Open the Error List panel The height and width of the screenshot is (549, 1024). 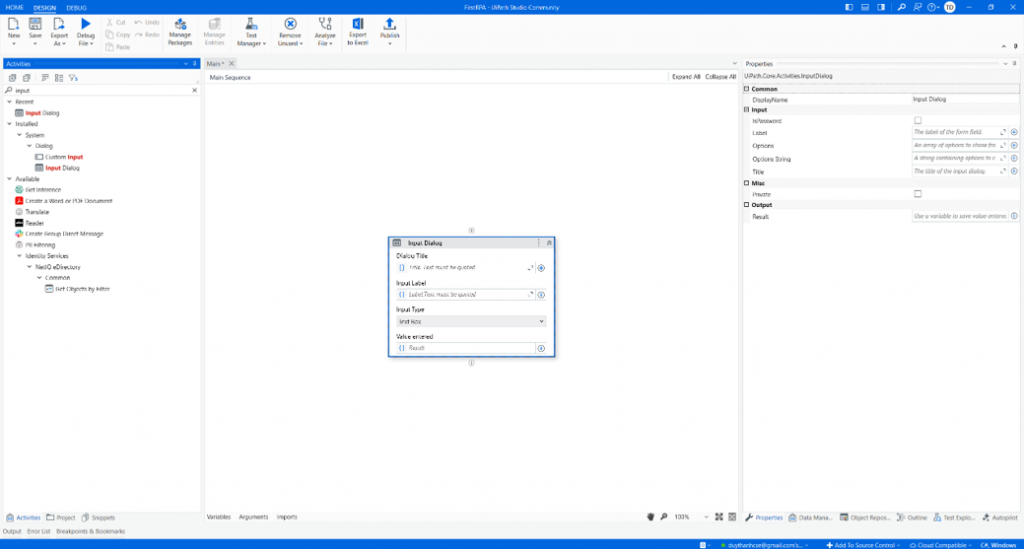[x=39, y=531]
